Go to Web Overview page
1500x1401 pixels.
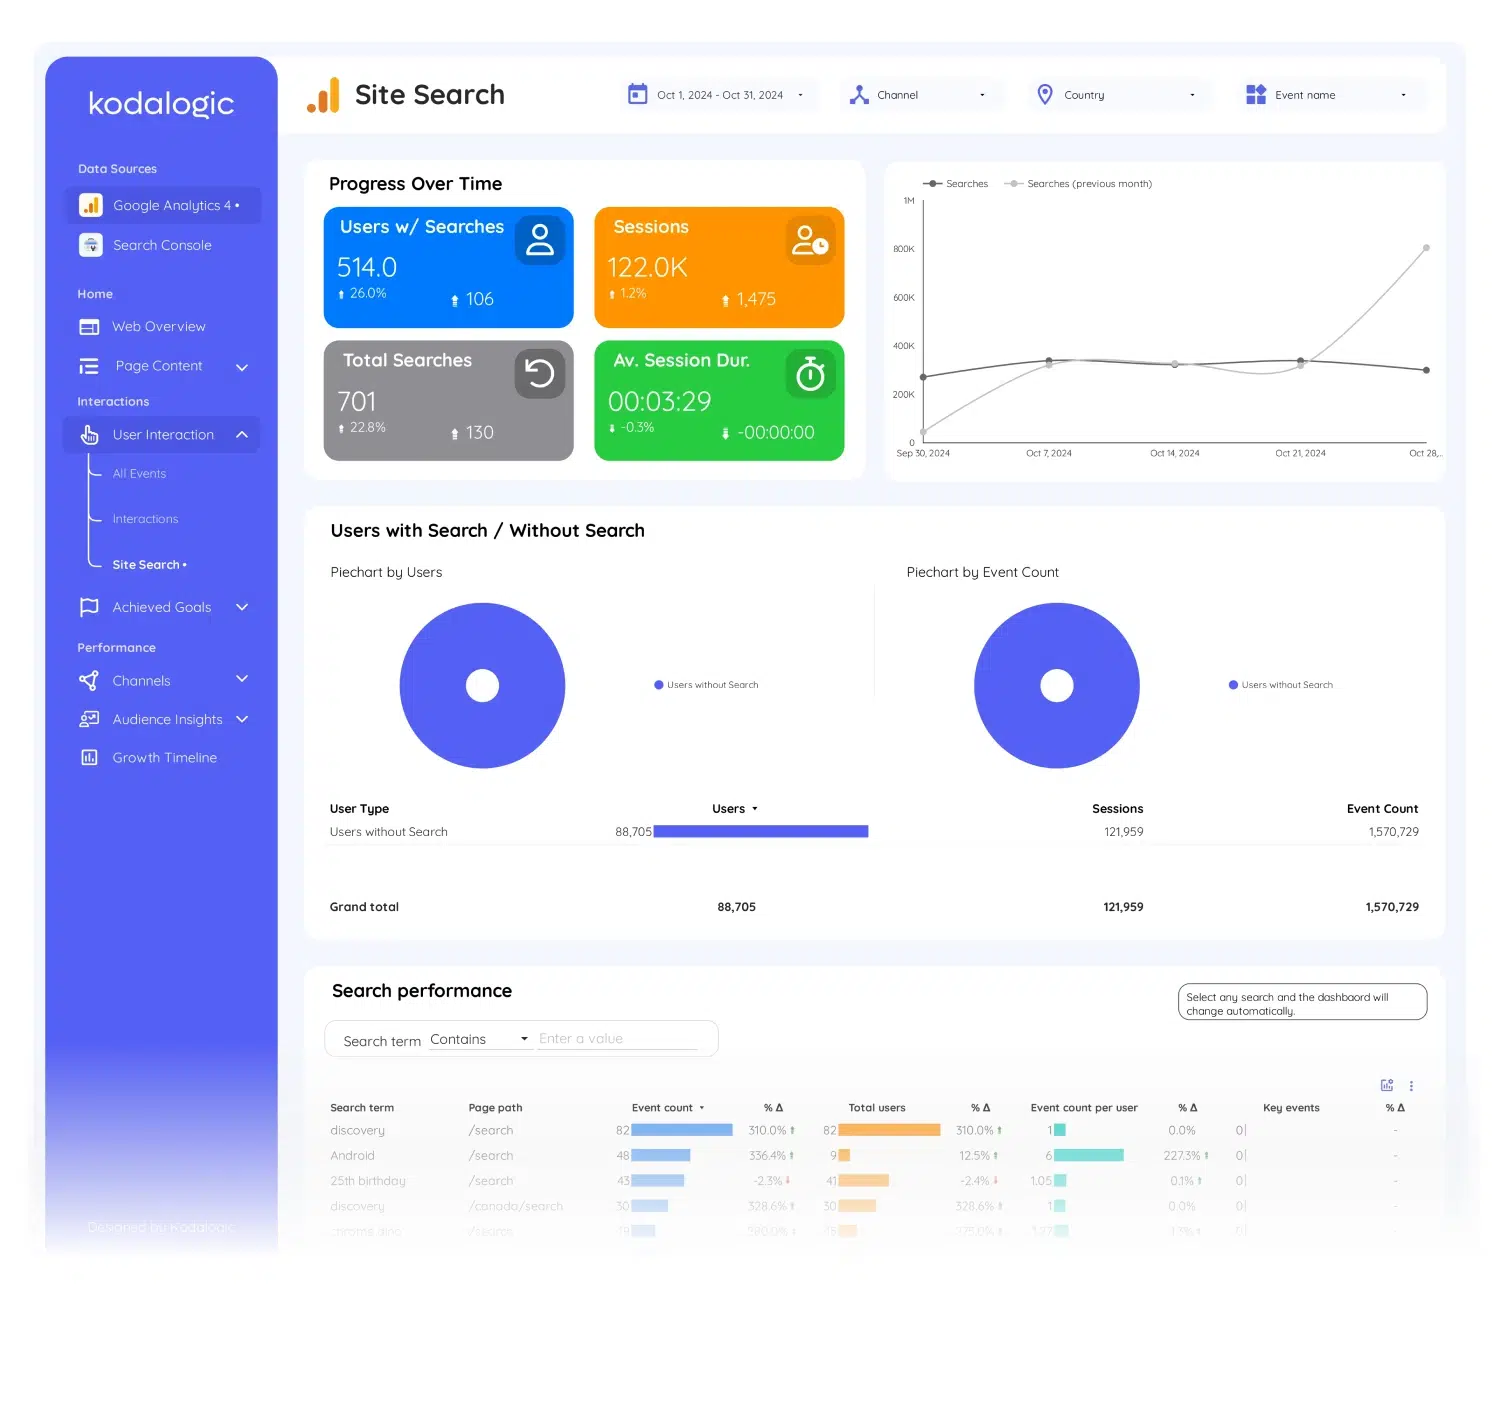pos(158,327)
